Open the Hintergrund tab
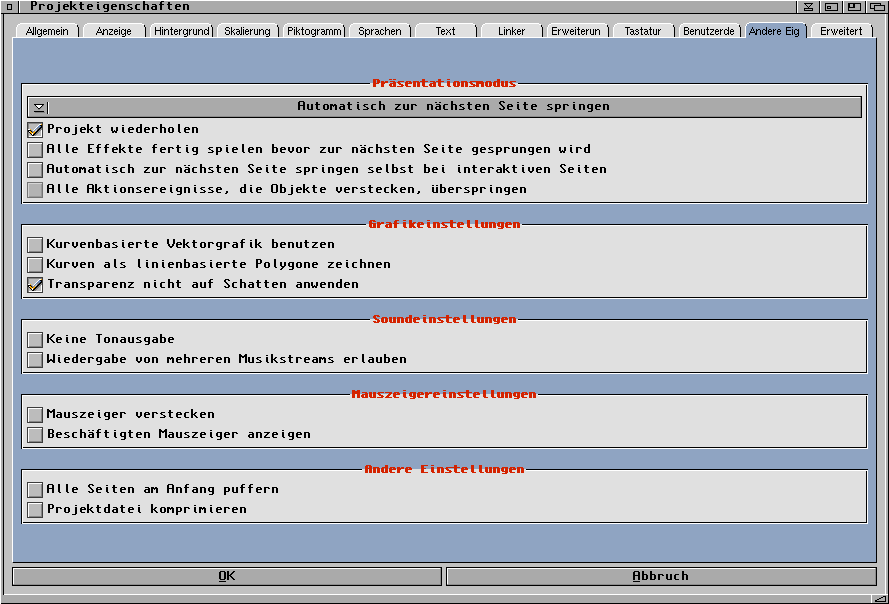The height and width of the screenshot is (604, 889). tap(181, 31)
